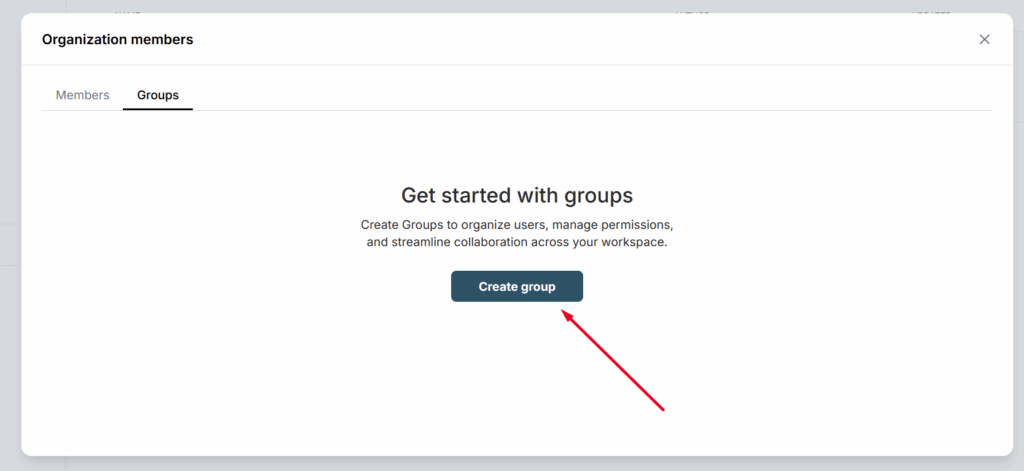Click the dimmed backdrop left of dialog
The width and height of the screenshot is (1024, 471).
(x=10, y=235)
